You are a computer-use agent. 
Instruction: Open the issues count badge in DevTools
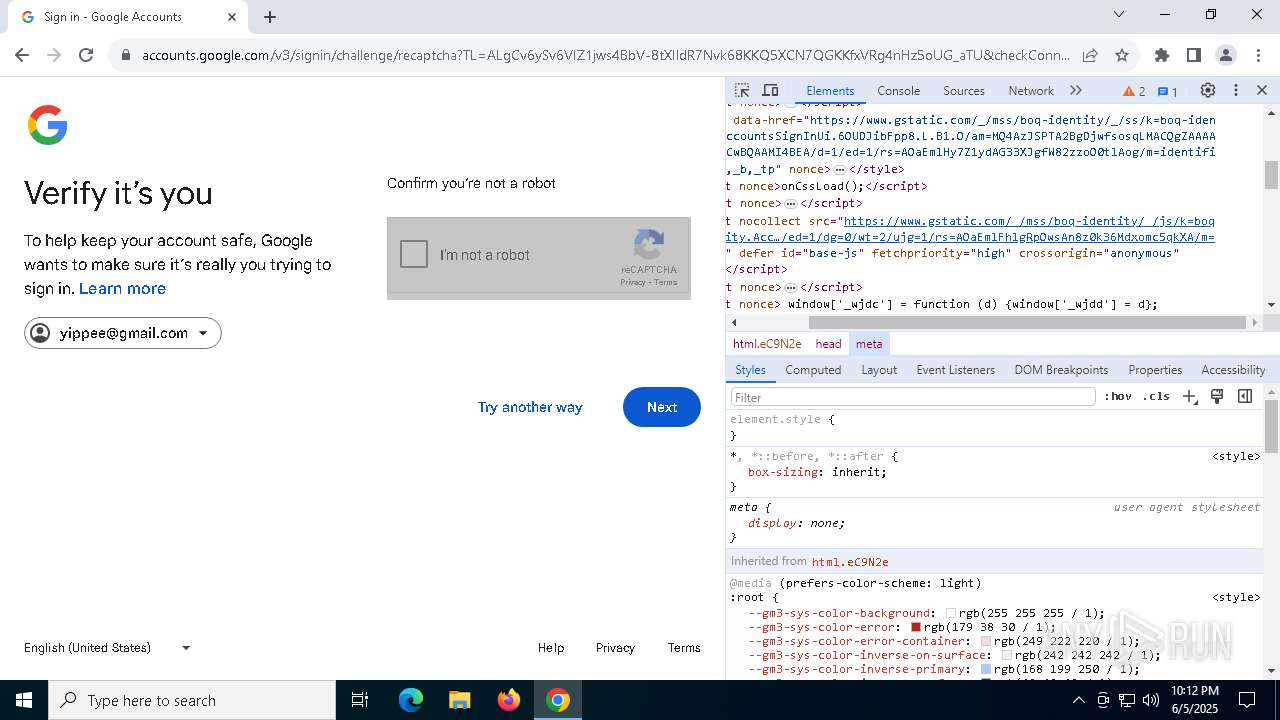1168,91
